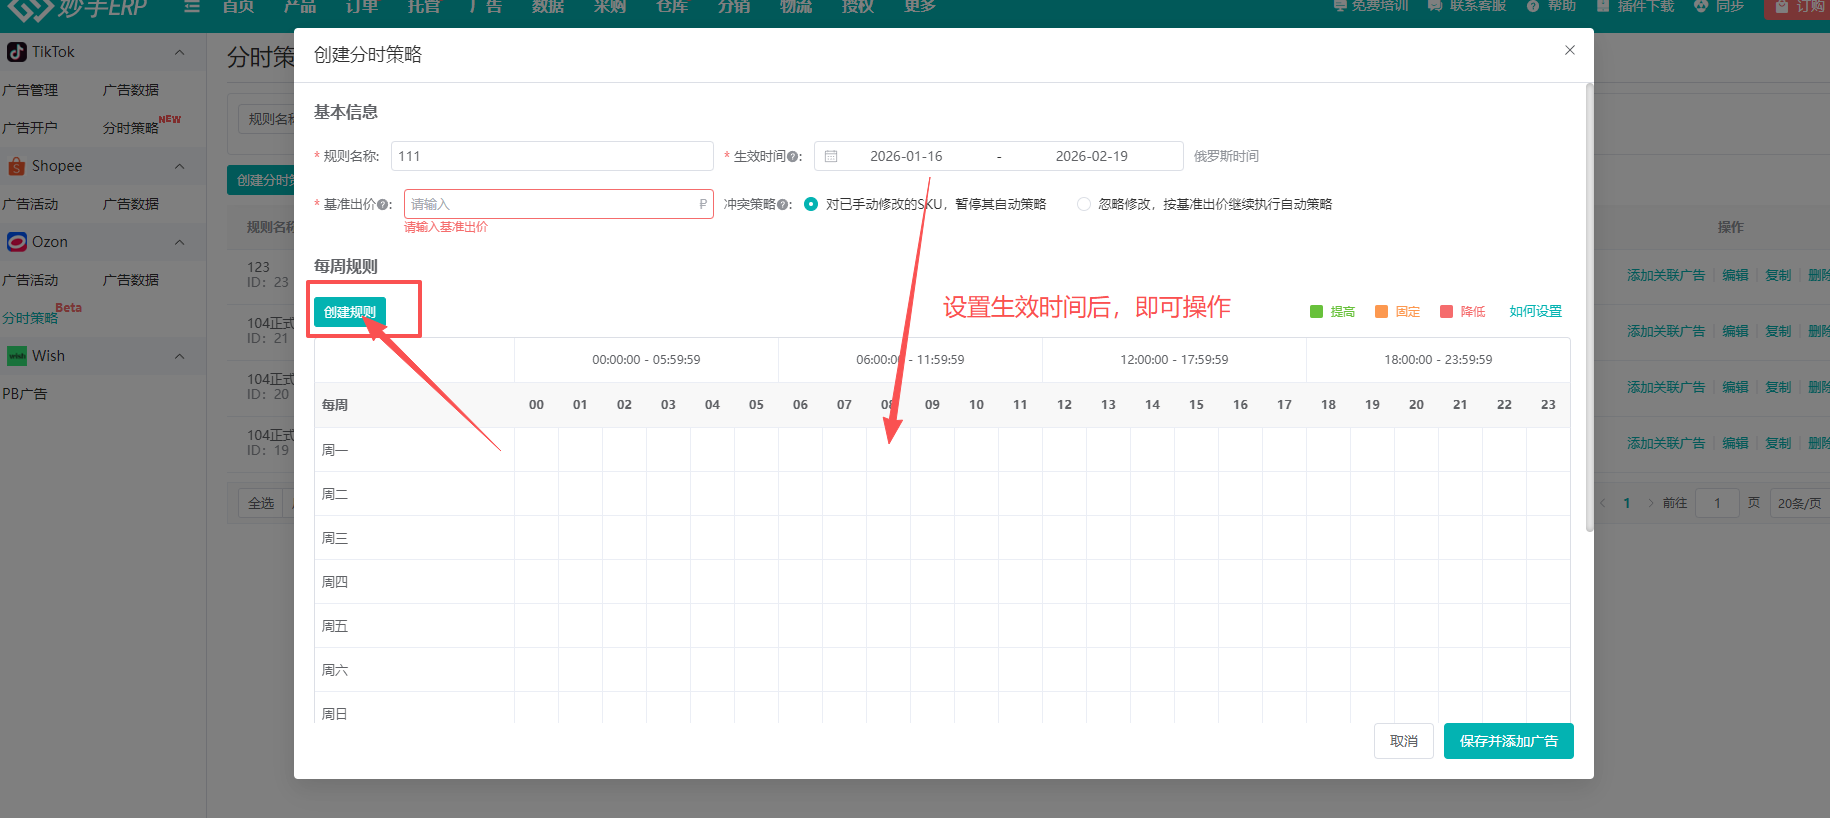Click the 创建规则 button

pyautogui.click(x=350, y=312)
